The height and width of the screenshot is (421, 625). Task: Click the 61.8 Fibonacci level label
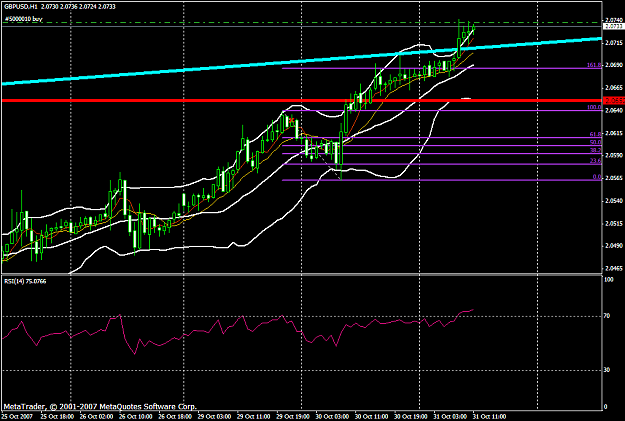(x=595, y=134)
